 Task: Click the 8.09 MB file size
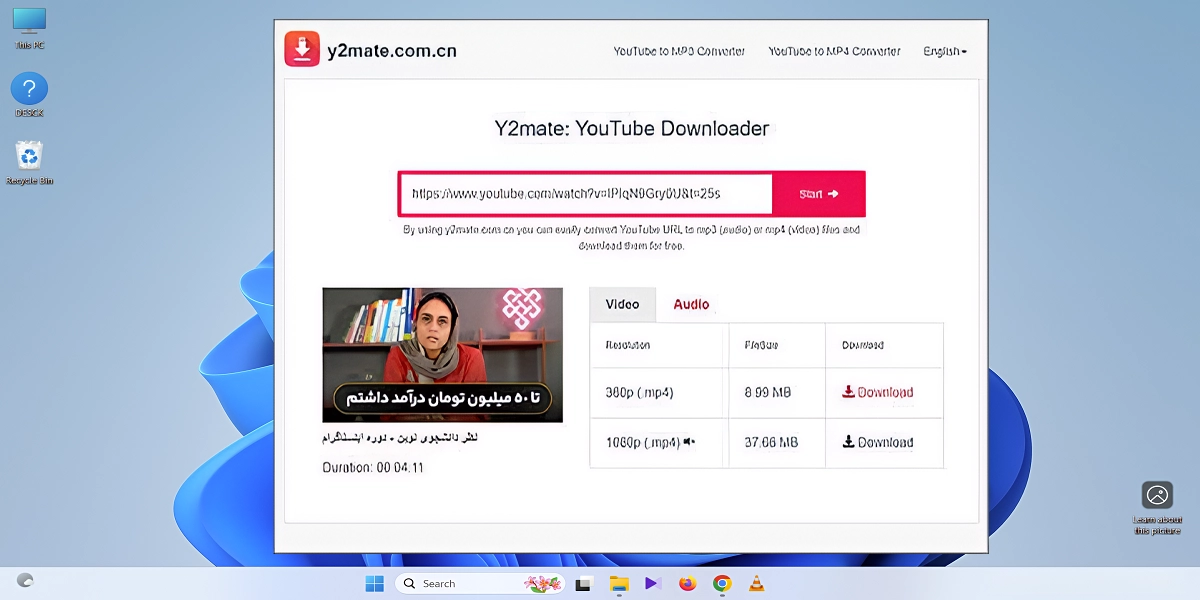[x=768, y=393]
